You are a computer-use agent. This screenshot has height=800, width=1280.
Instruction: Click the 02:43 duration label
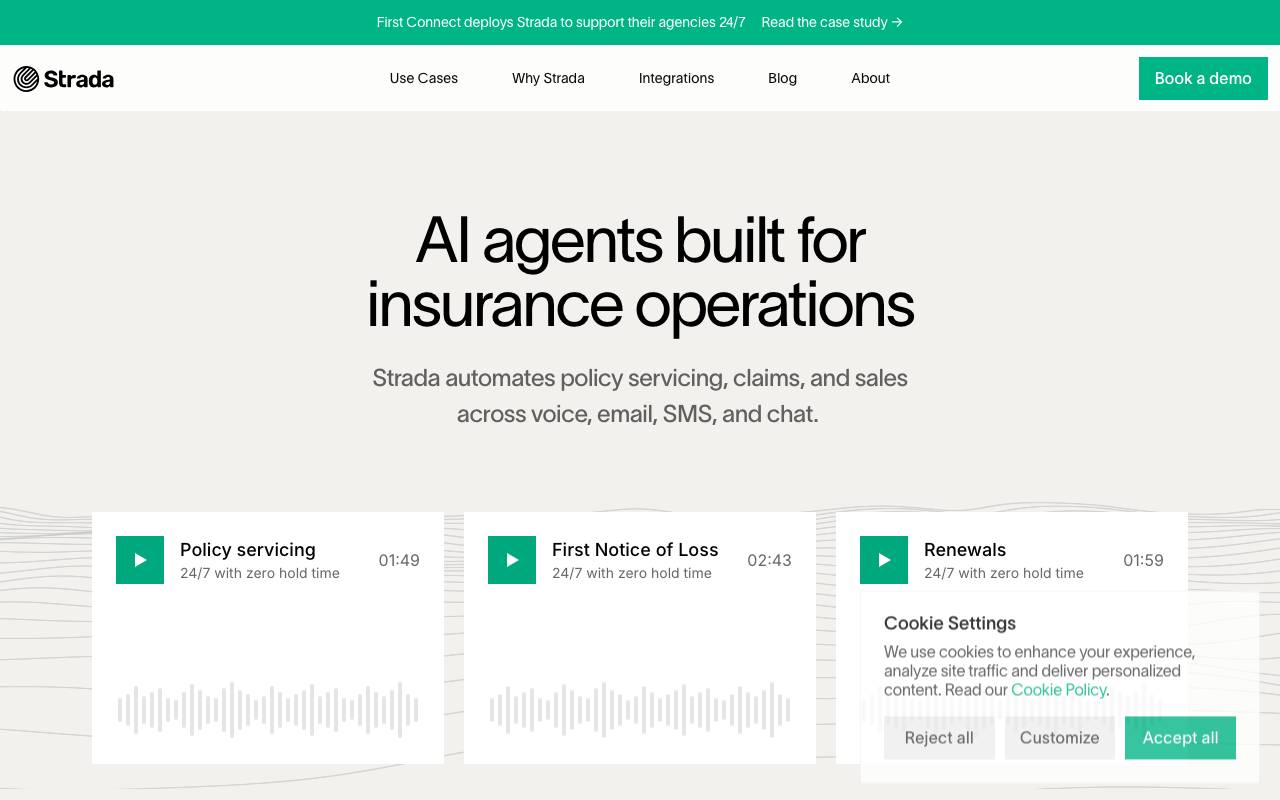click(x=770, y=560)
